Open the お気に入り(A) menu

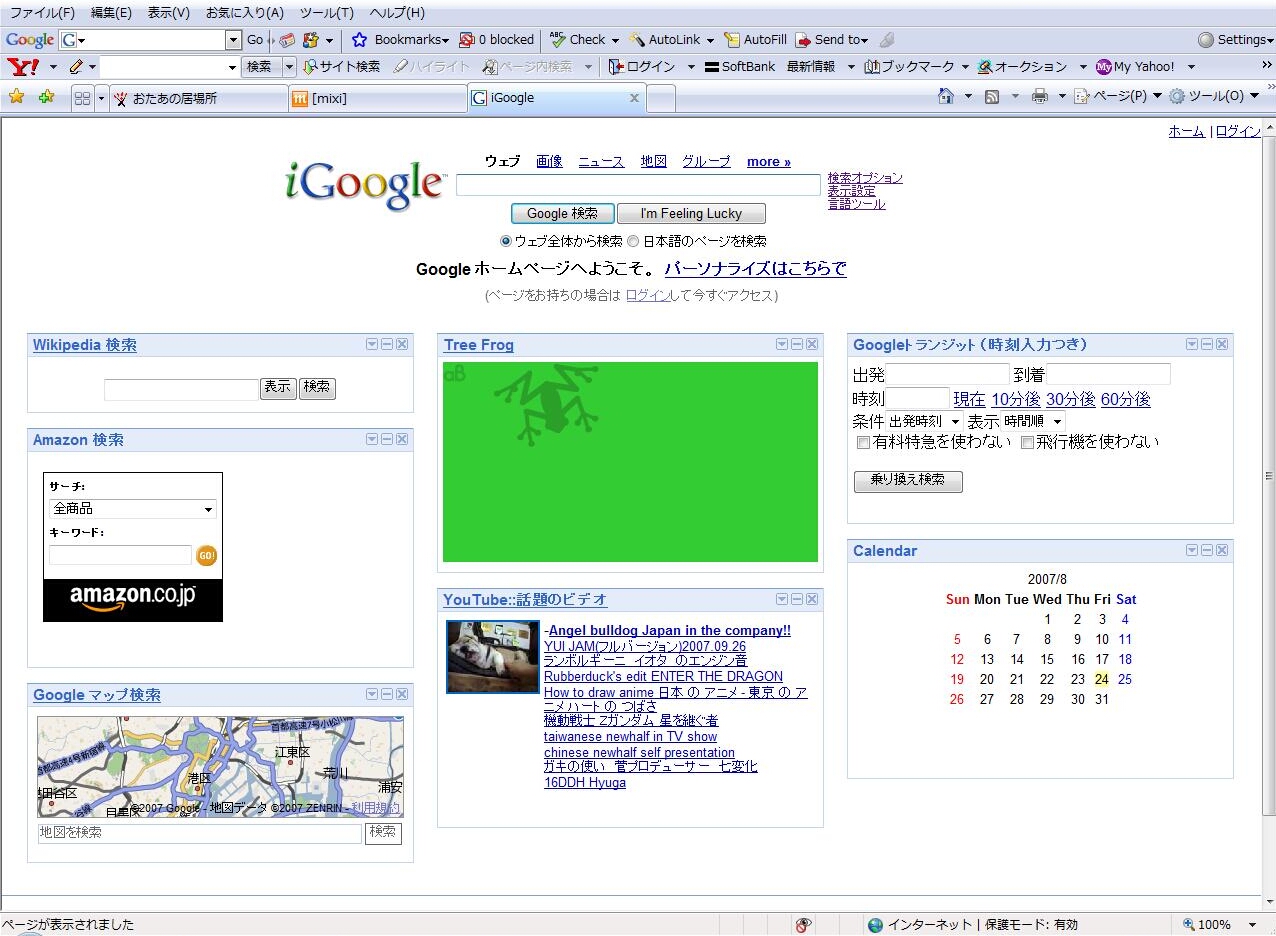click(245, 13)
